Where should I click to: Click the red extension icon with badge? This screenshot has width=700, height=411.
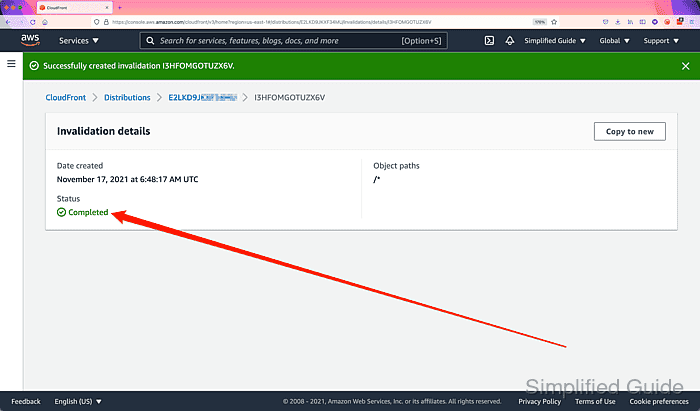[680, 21]
